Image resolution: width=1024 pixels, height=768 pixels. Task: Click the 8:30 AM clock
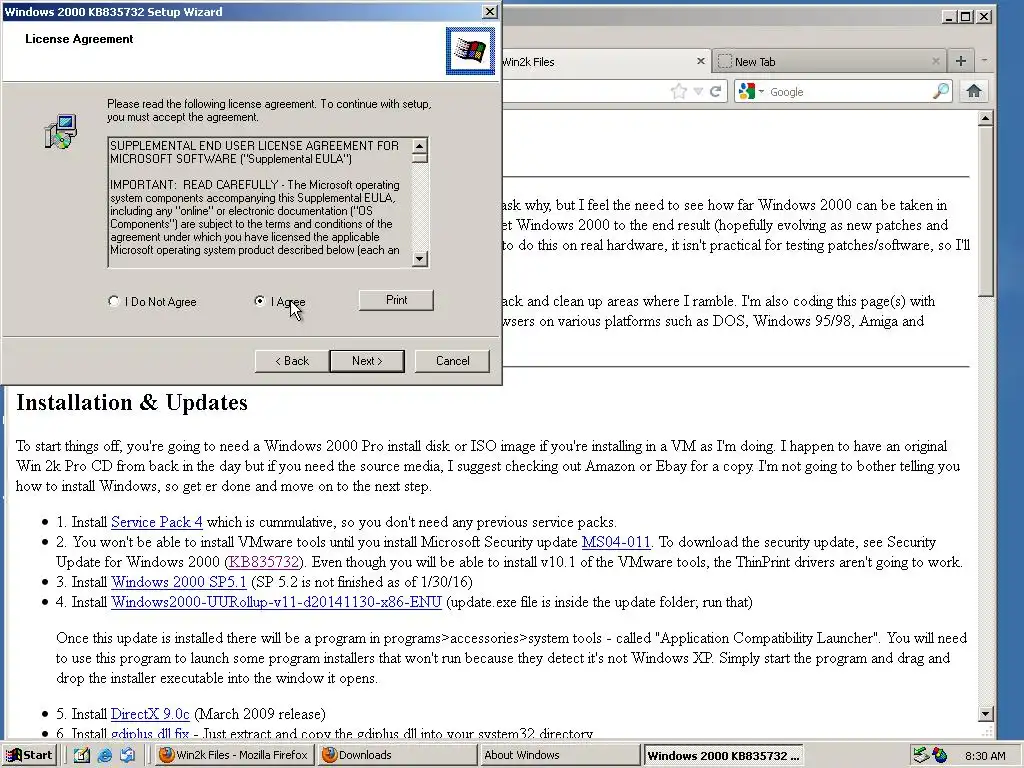pos(985,756)
